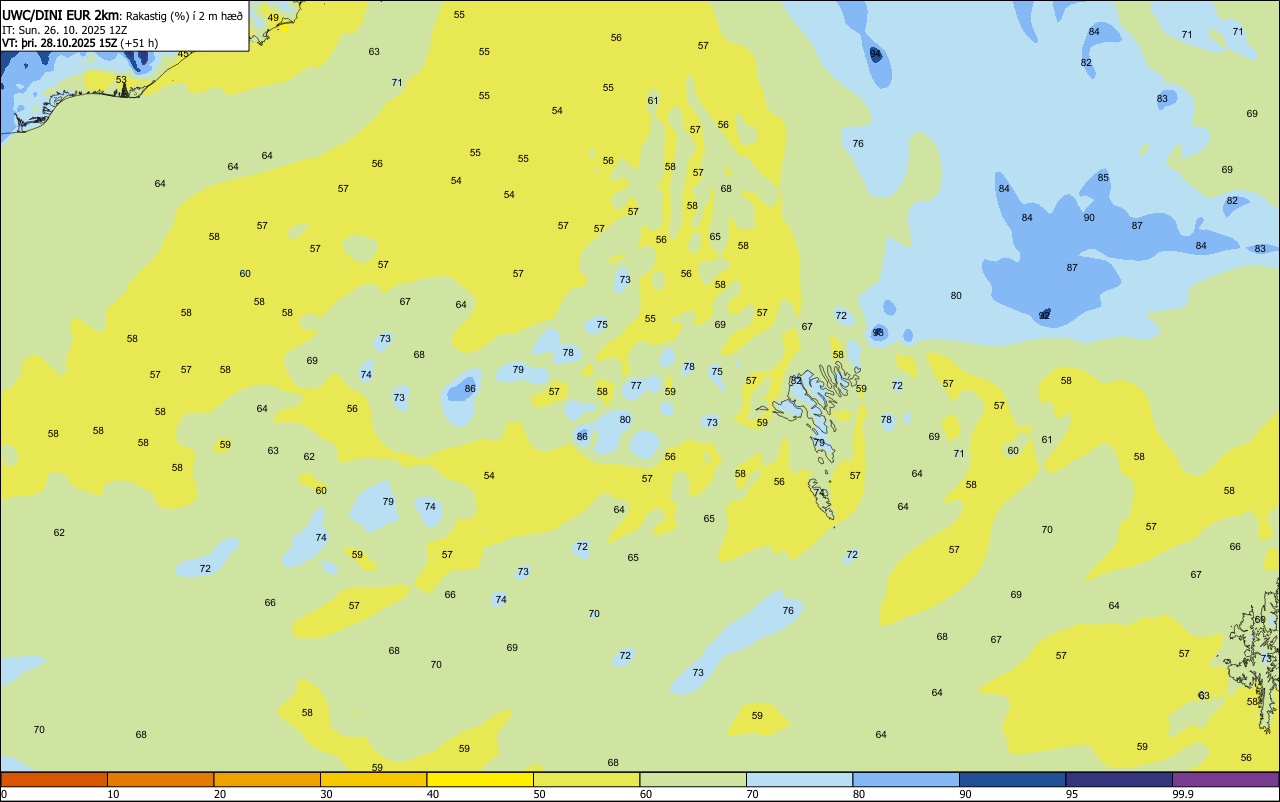Click the humidity value 85 on the map
The image size is (1280, 802).
pos(1103,178)
